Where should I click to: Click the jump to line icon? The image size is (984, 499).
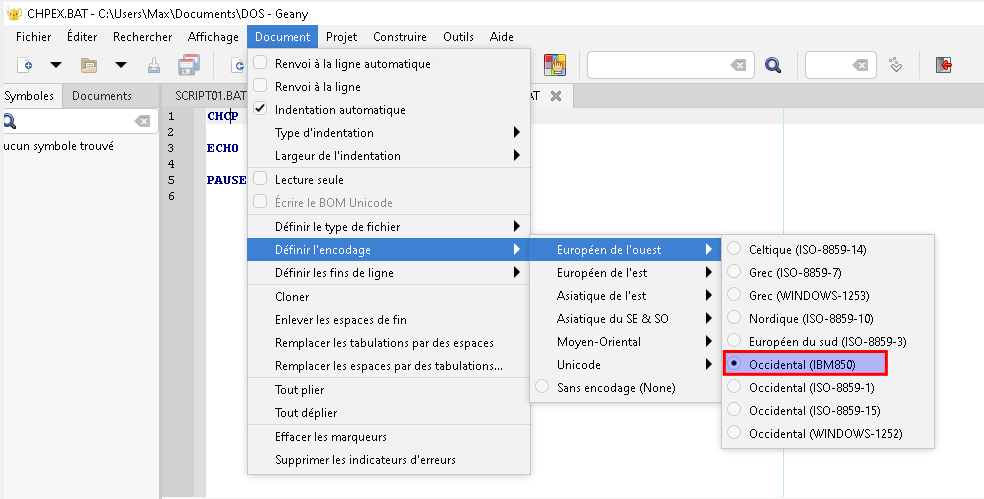(896, 66)
